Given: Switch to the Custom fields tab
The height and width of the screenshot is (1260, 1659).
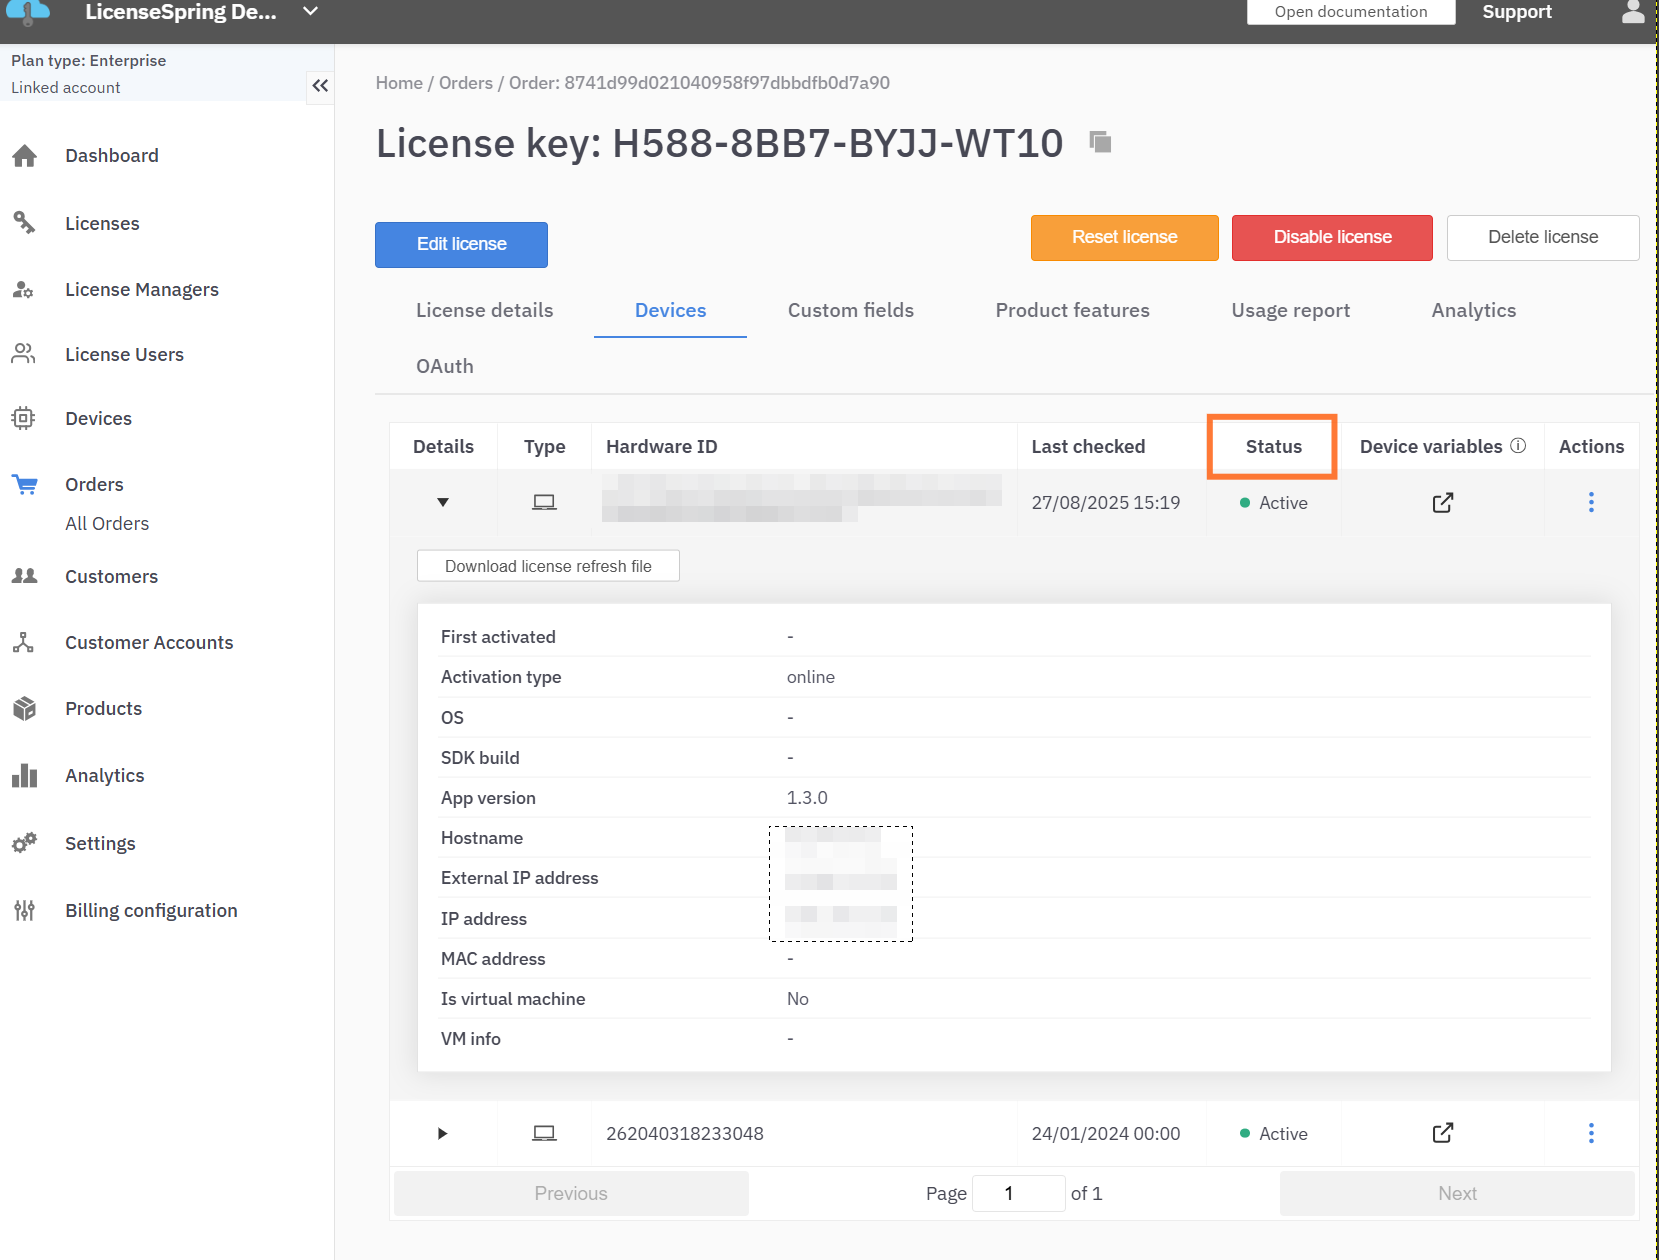Looking at the screenshot, I should click(850, 310).
